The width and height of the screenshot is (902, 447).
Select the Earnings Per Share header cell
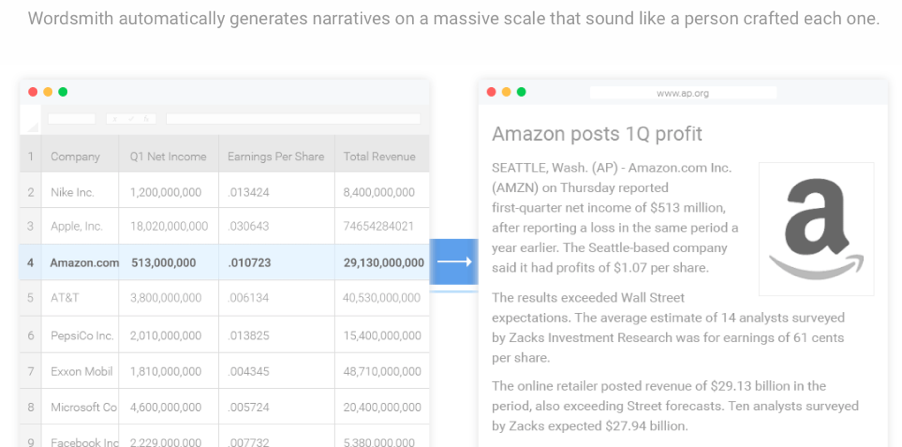(x=277, y=154)
